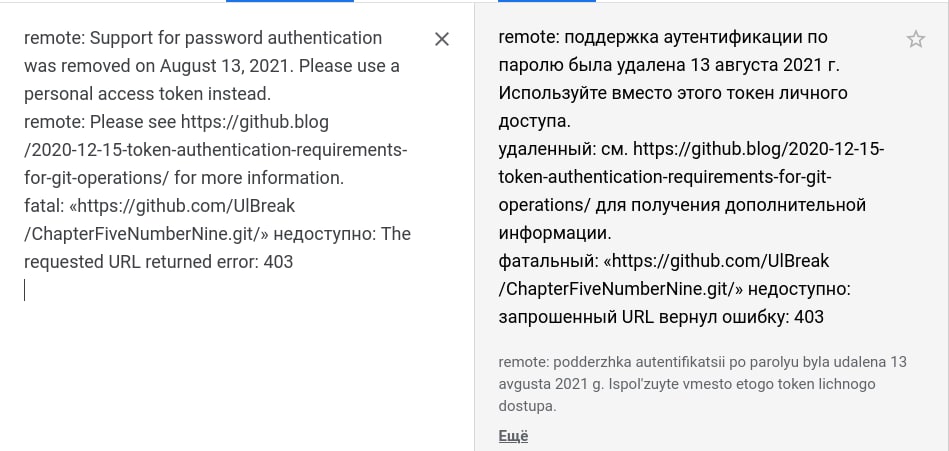Click the 403 error code in source text
The height and width of the screenshot is (451, 949).
pyautogui.click(x=278, y=262)
